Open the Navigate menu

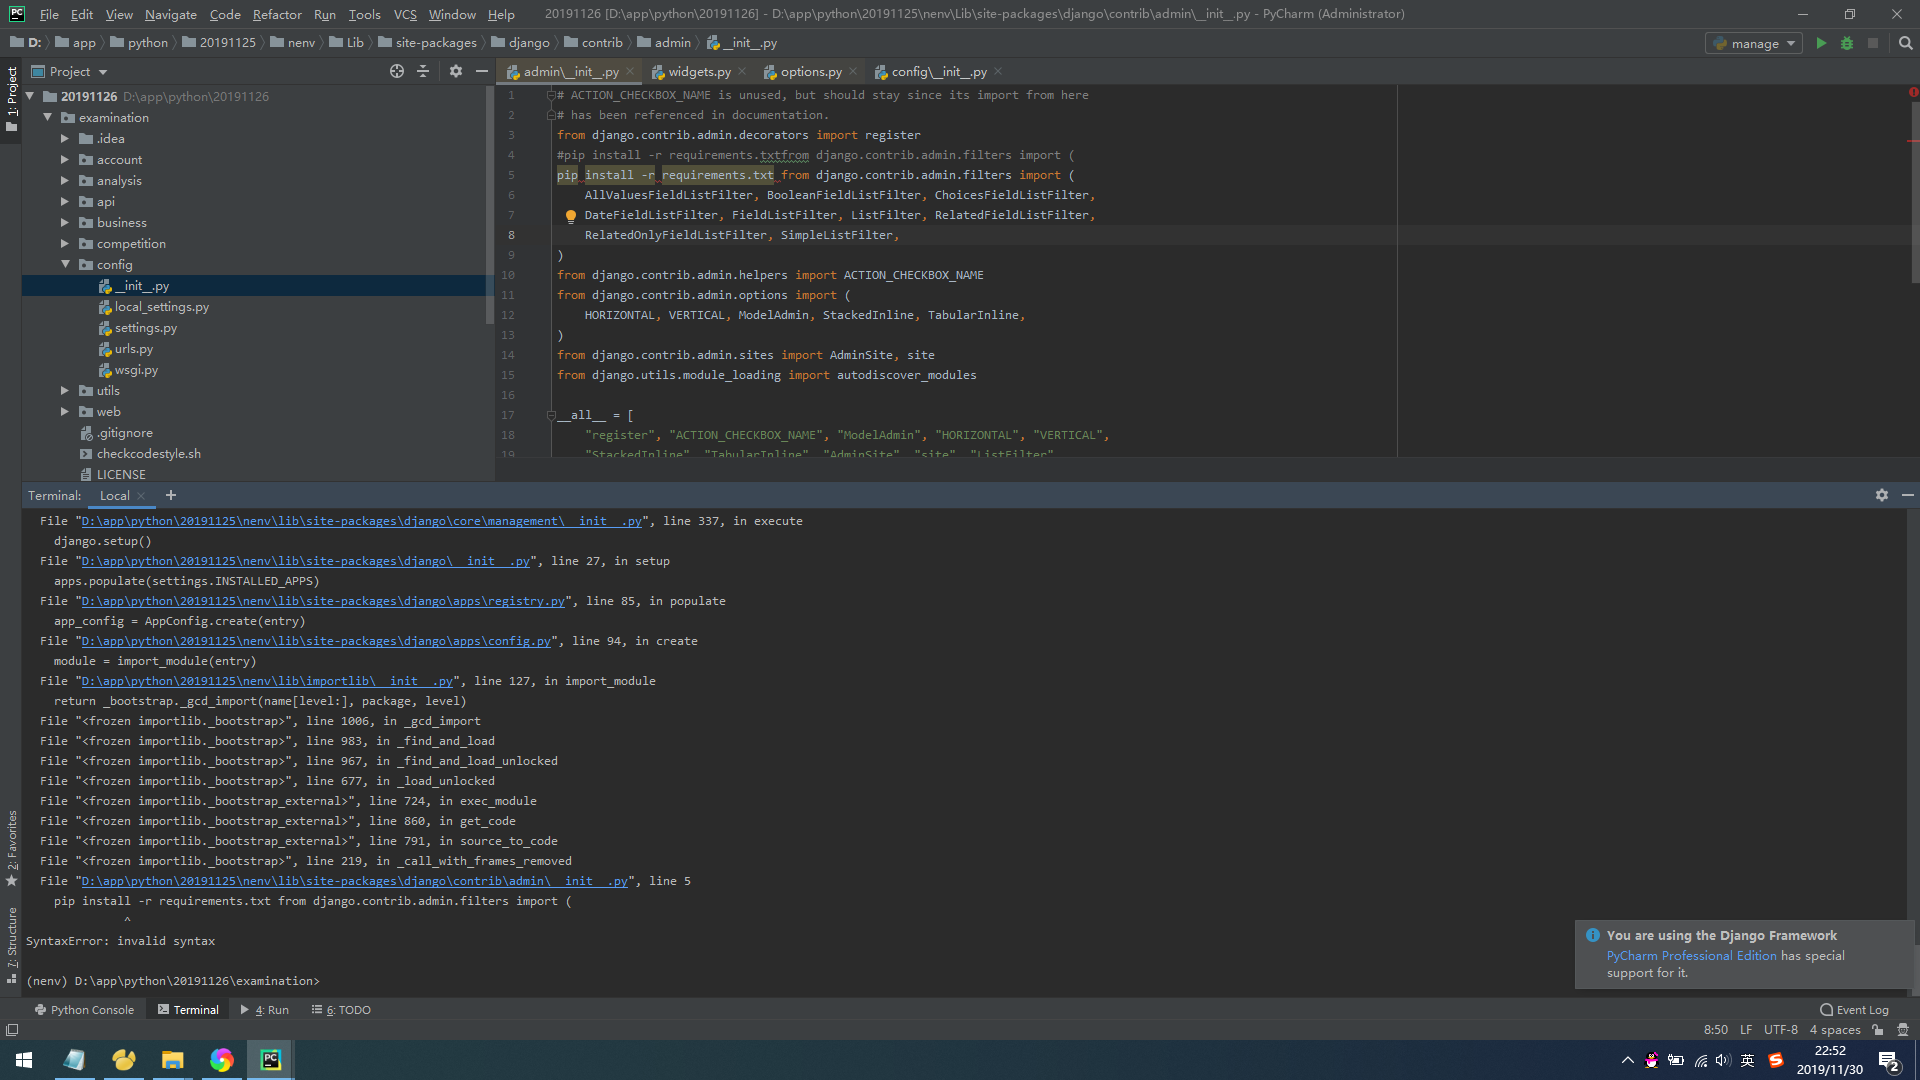click(170, 14)
